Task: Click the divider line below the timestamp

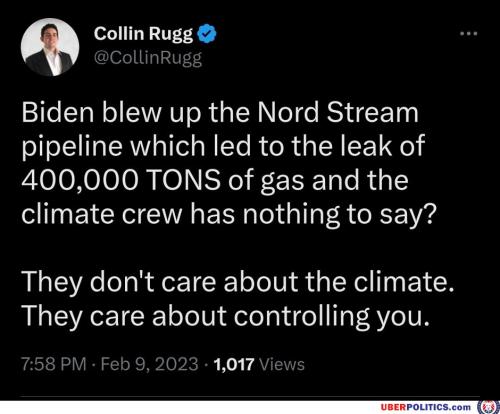Action: pyautogui.click(x=250, y=397)
